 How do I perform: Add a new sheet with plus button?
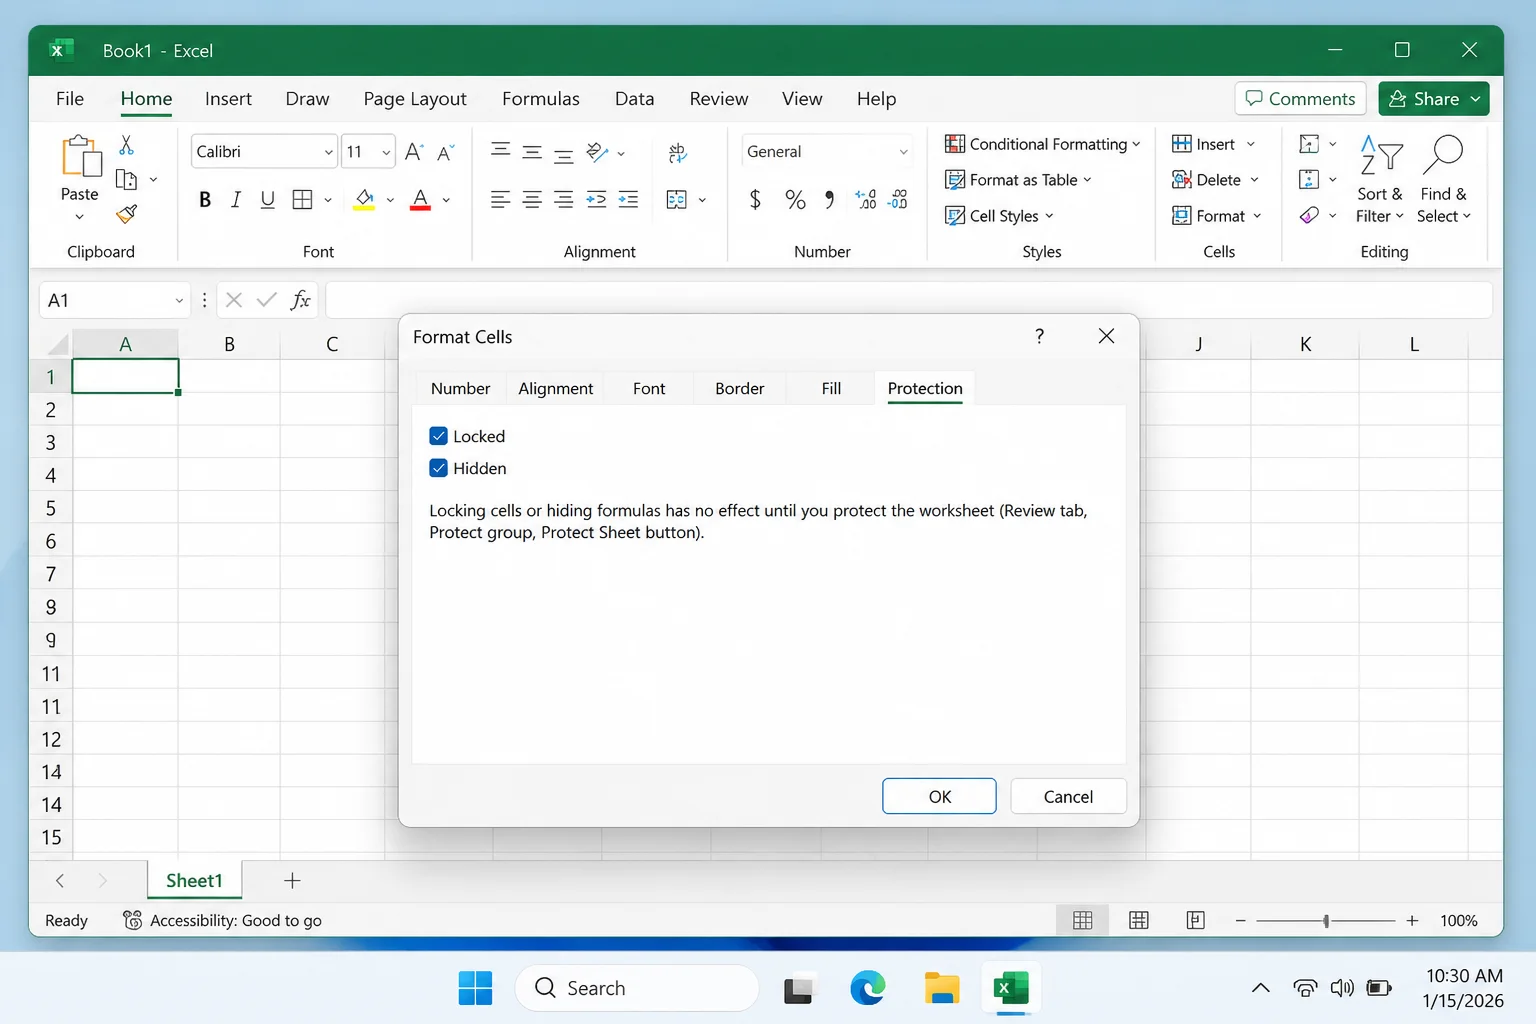pos(292,880)
